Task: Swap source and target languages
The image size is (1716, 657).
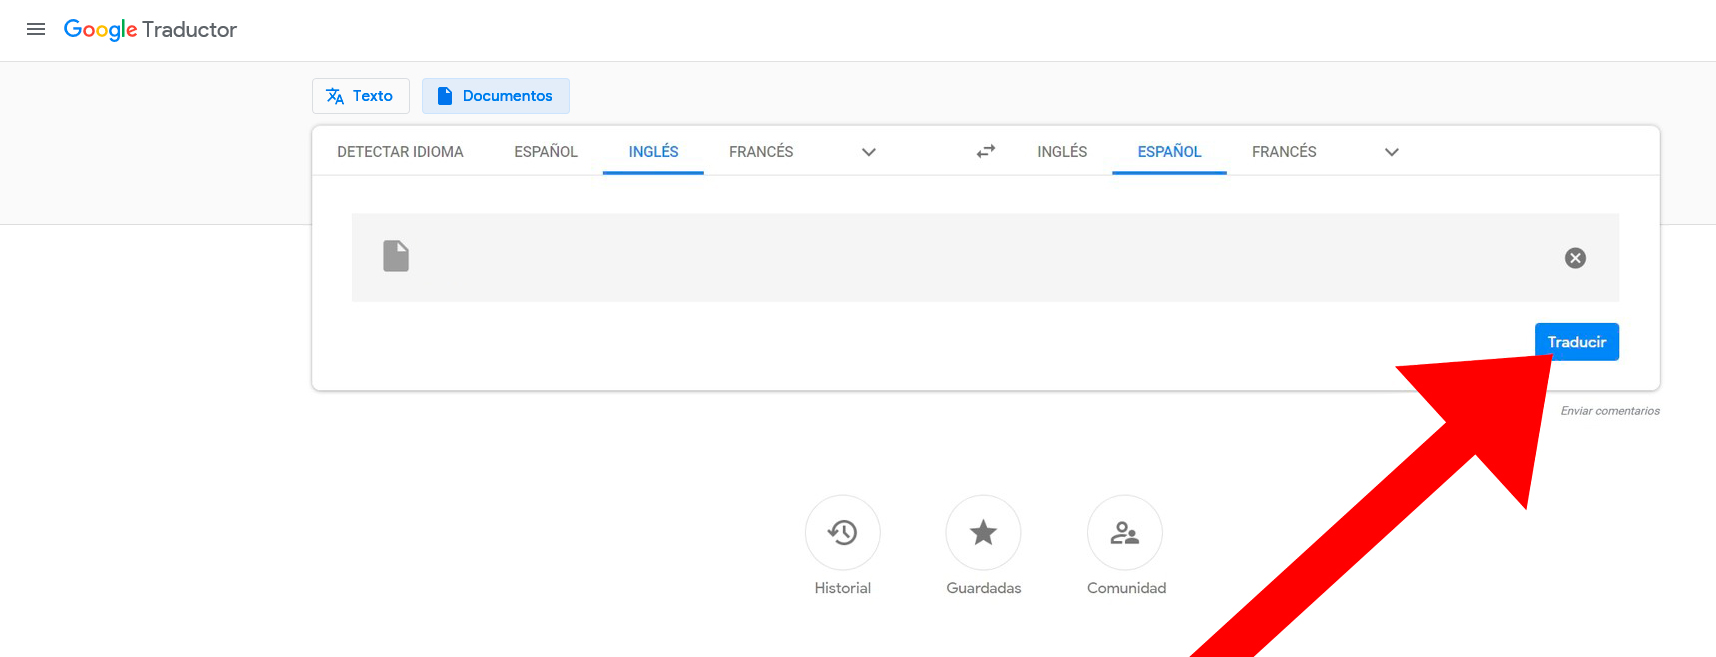Action: (x=986, y=151)
